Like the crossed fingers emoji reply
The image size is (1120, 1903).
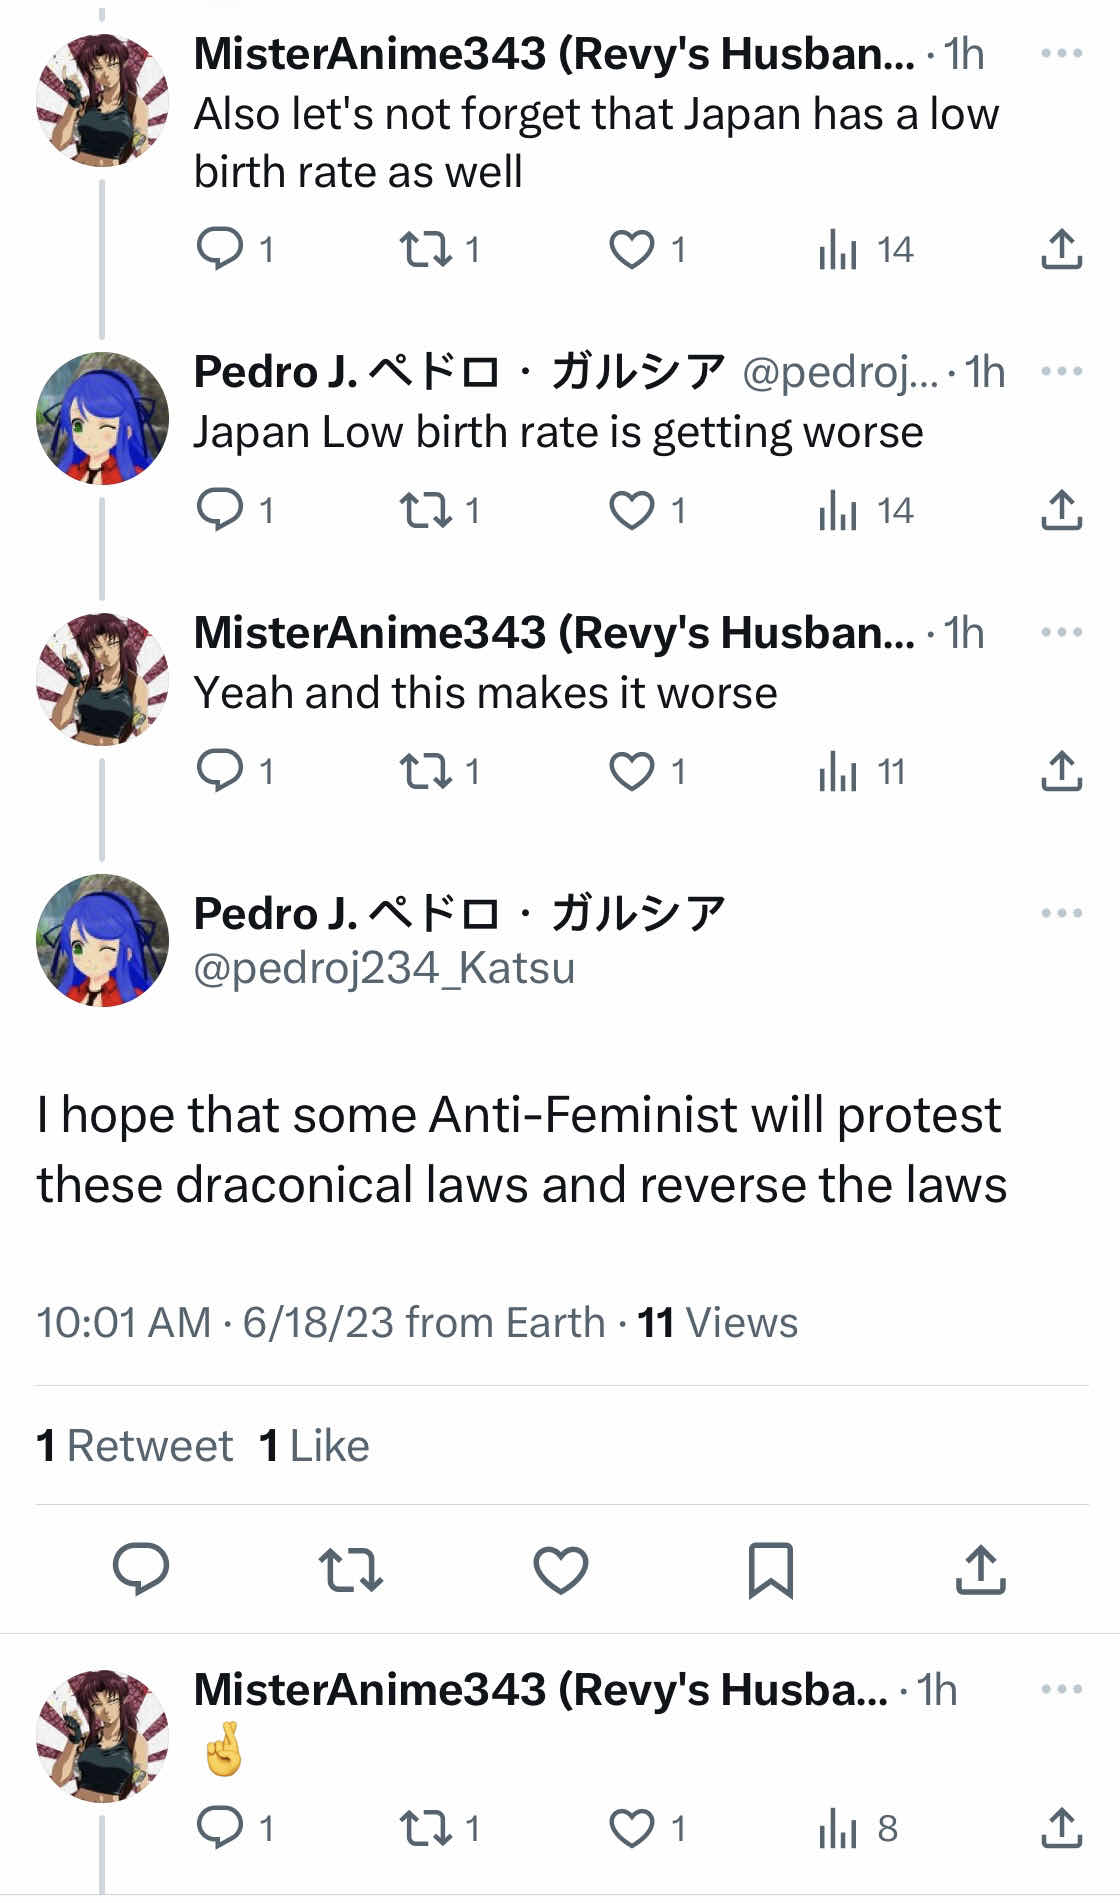(x=632, y=1828)
